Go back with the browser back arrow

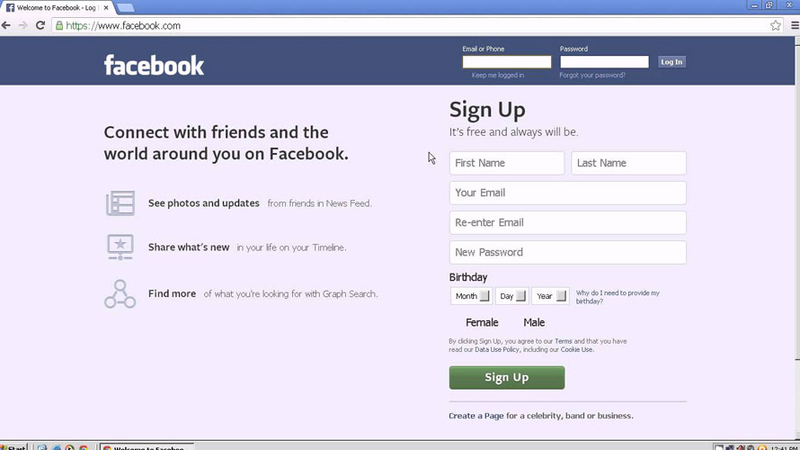click(x=6, y=26)
